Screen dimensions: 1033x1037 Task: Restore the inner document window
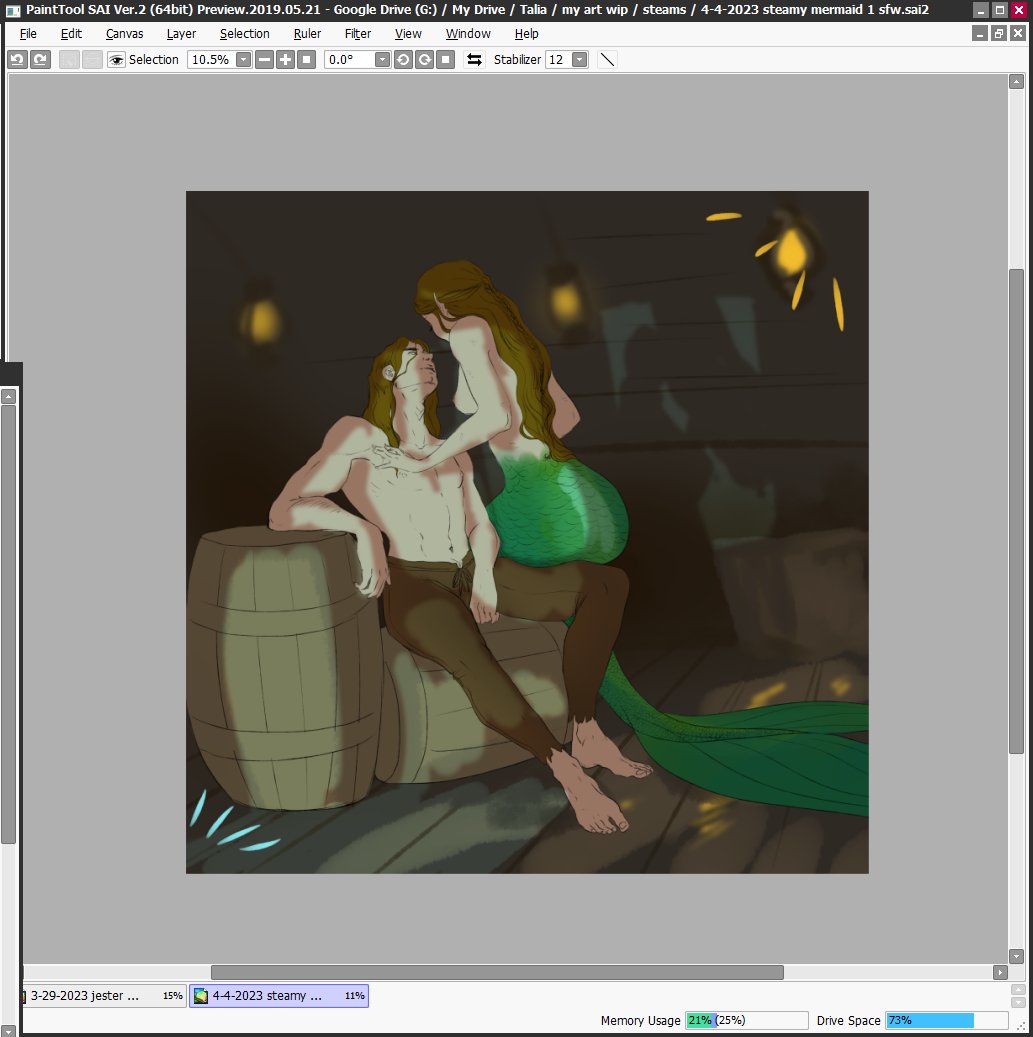999,33
